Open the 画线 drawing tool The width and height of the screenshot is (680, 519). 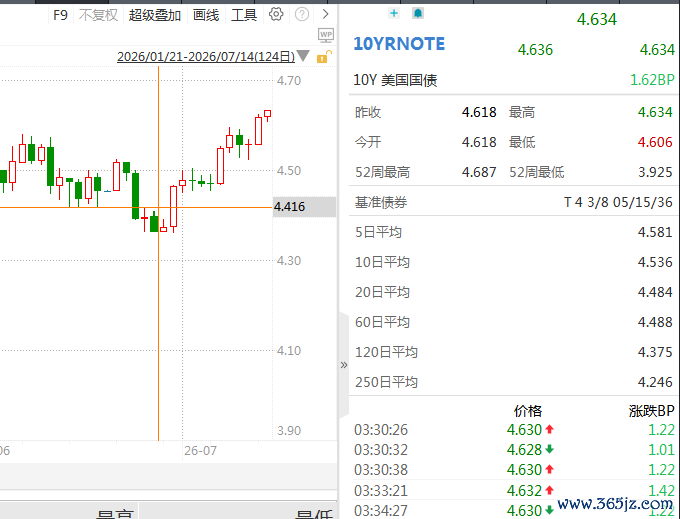point(206,15)
